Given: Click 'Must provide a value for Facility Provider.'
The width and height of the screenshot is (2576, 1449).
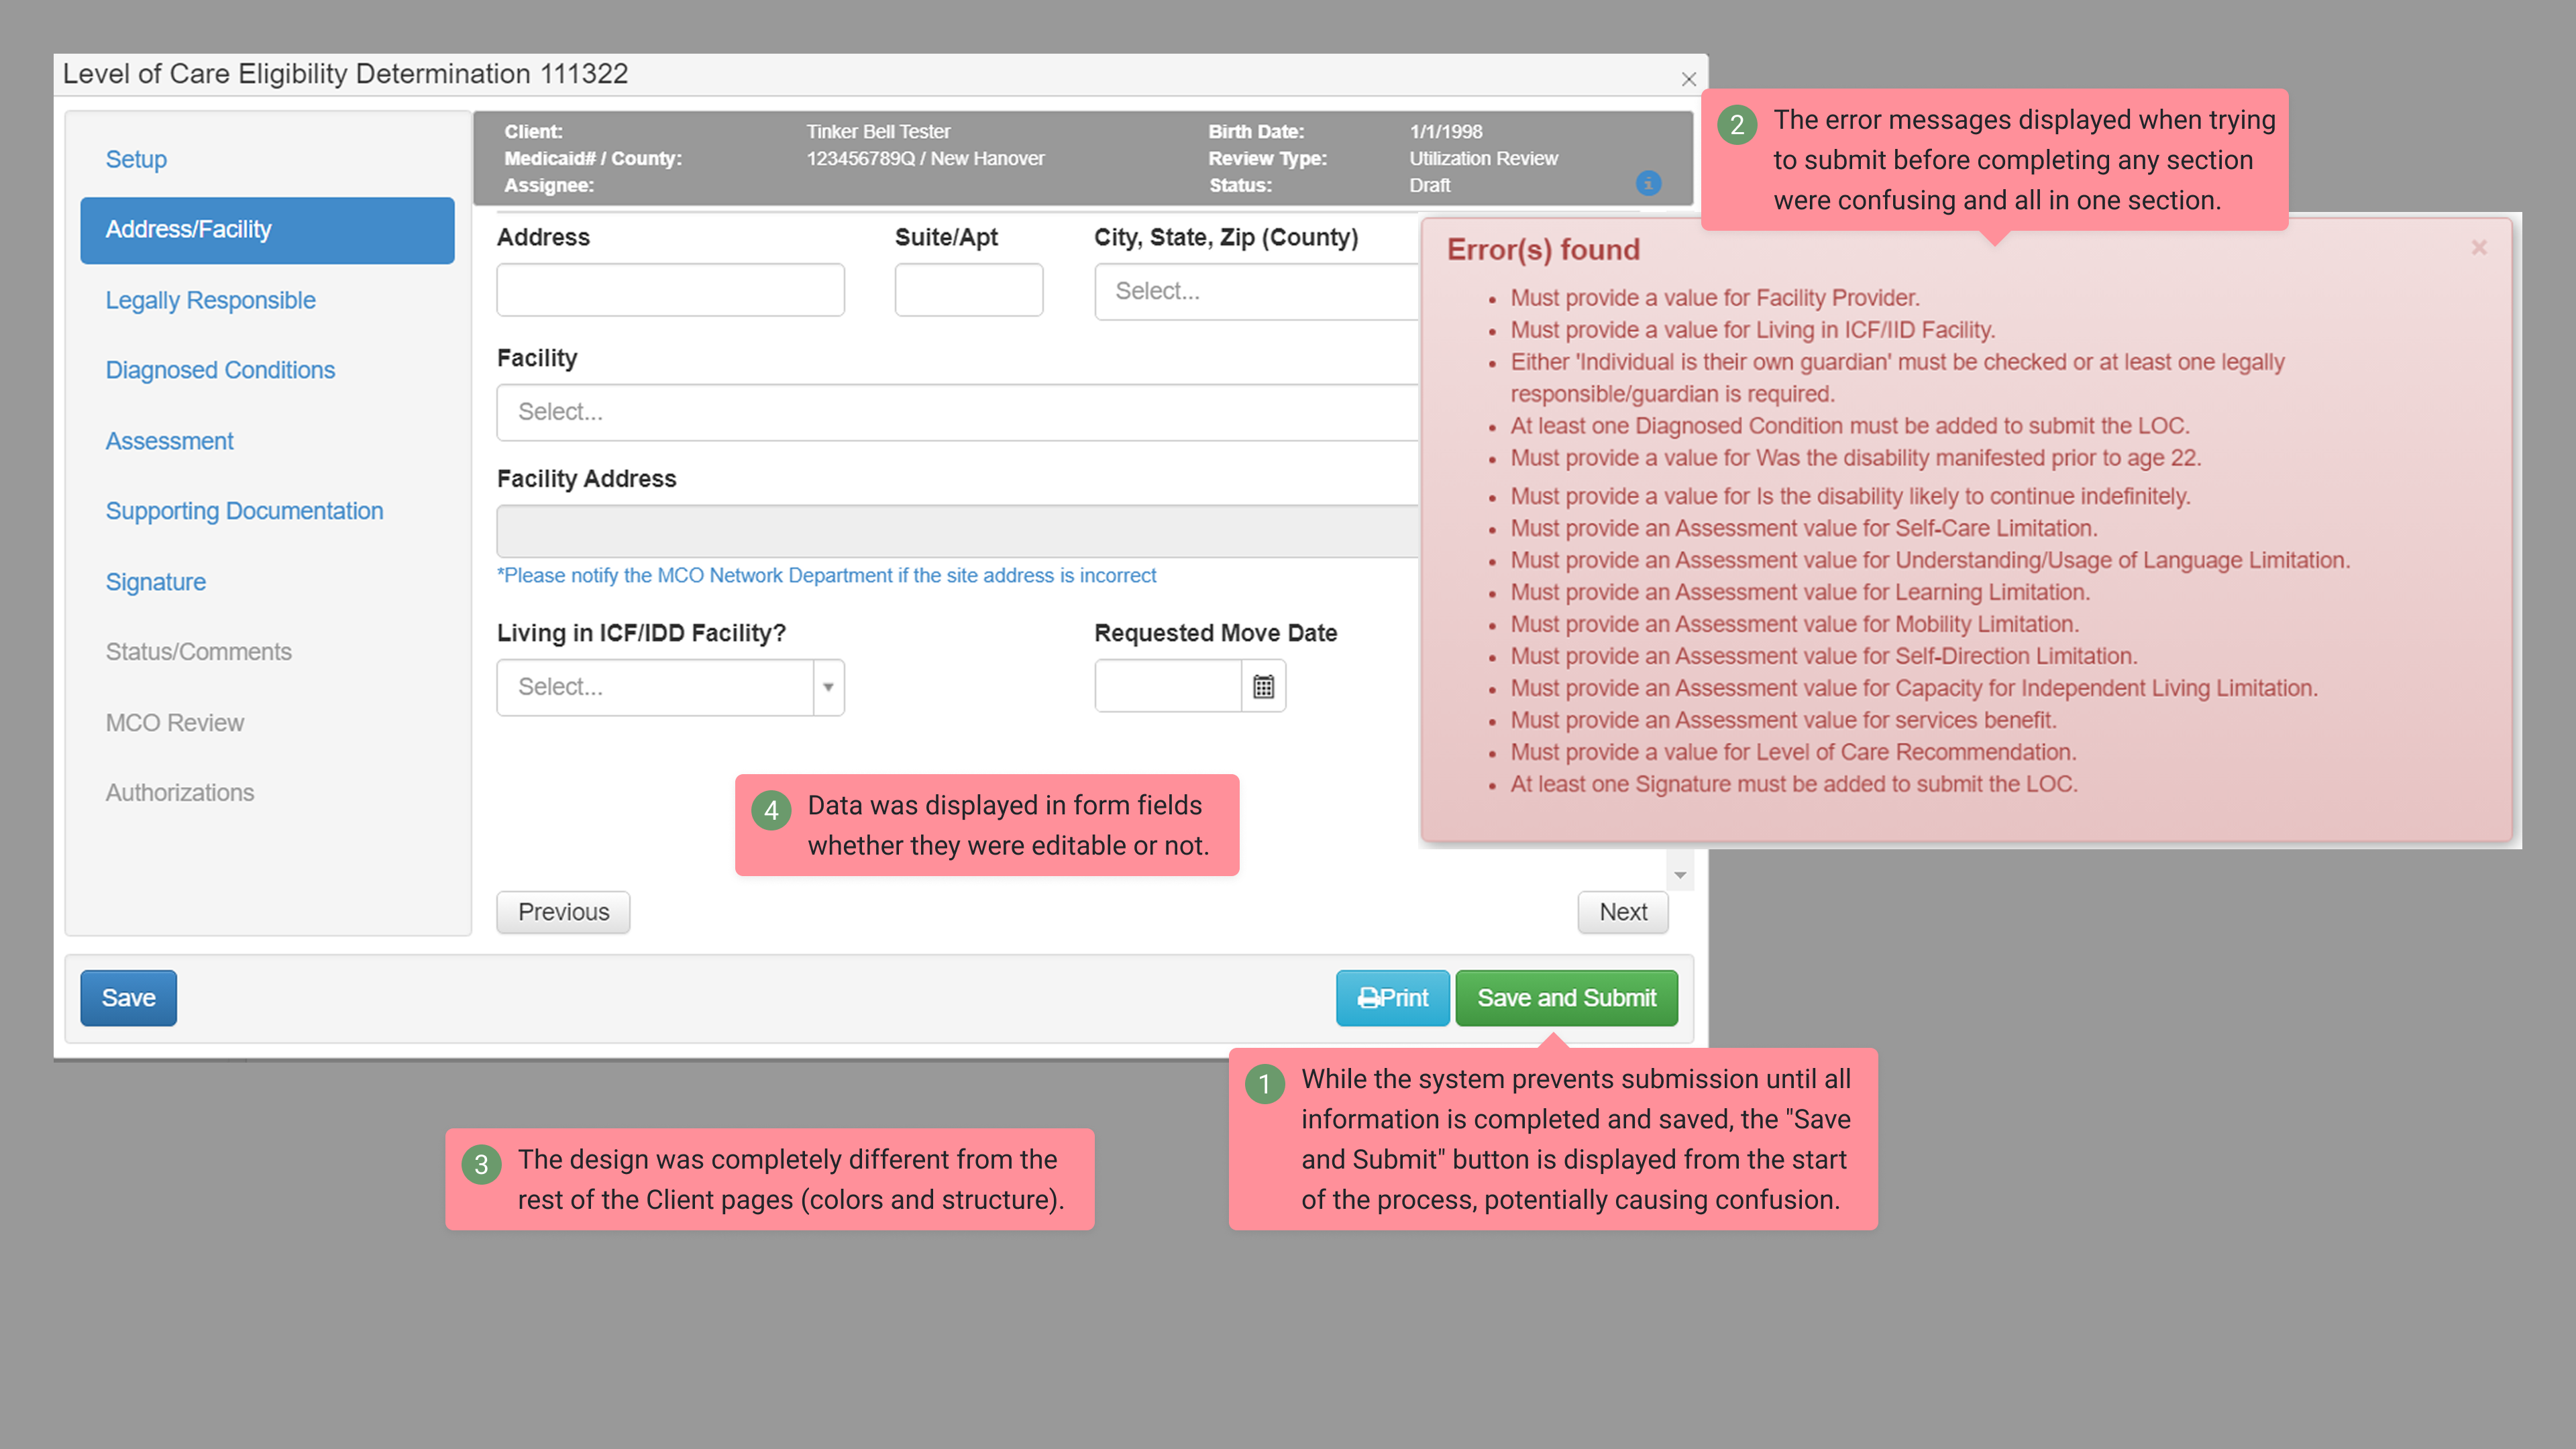Looking at the screenshot, I should (x=1714, y=298).
